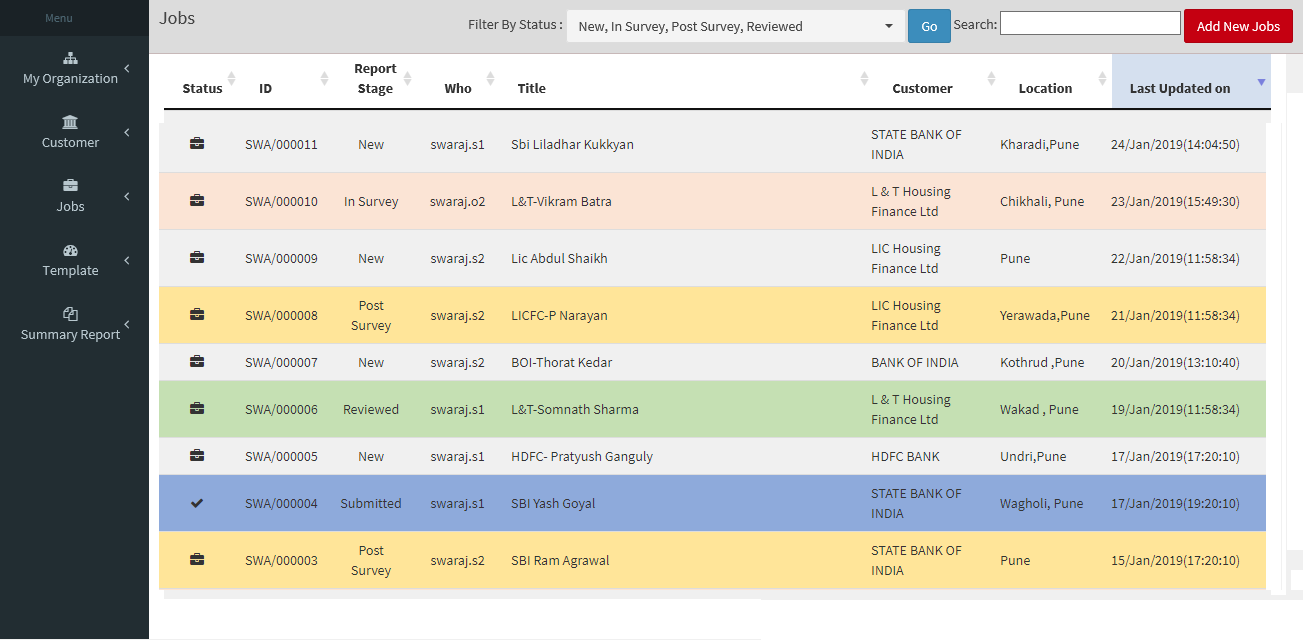Viewport: 1303px width, 640px height.
Task: Click job ID SWA/000004
Action: tap(281, 503)
